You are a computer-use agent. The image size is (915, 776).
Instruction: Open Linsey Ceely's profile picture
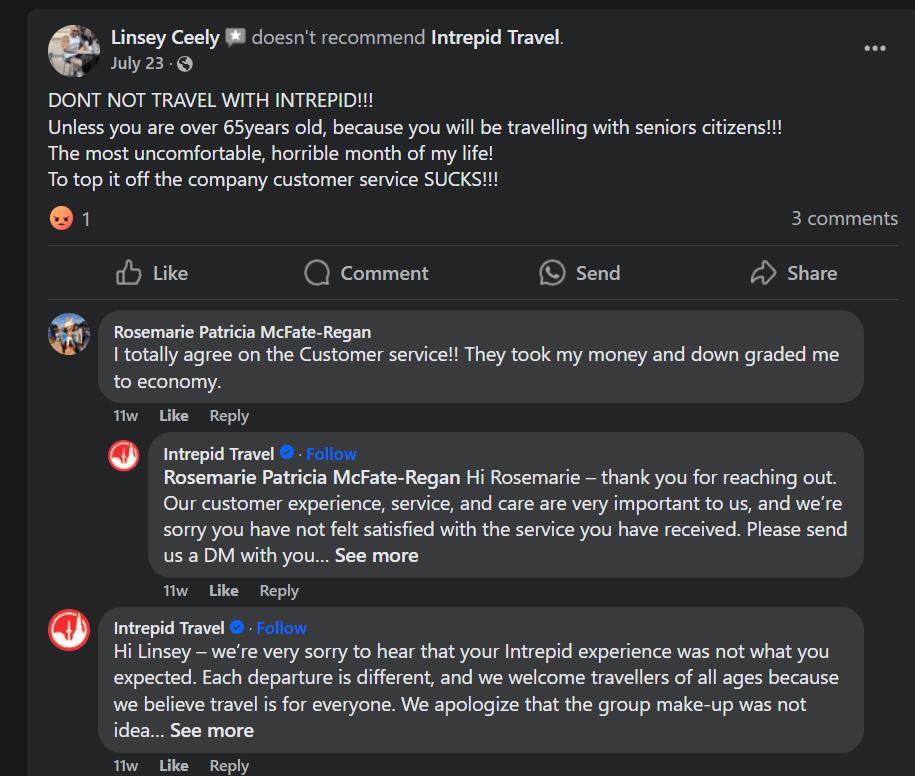coord(74,50)
